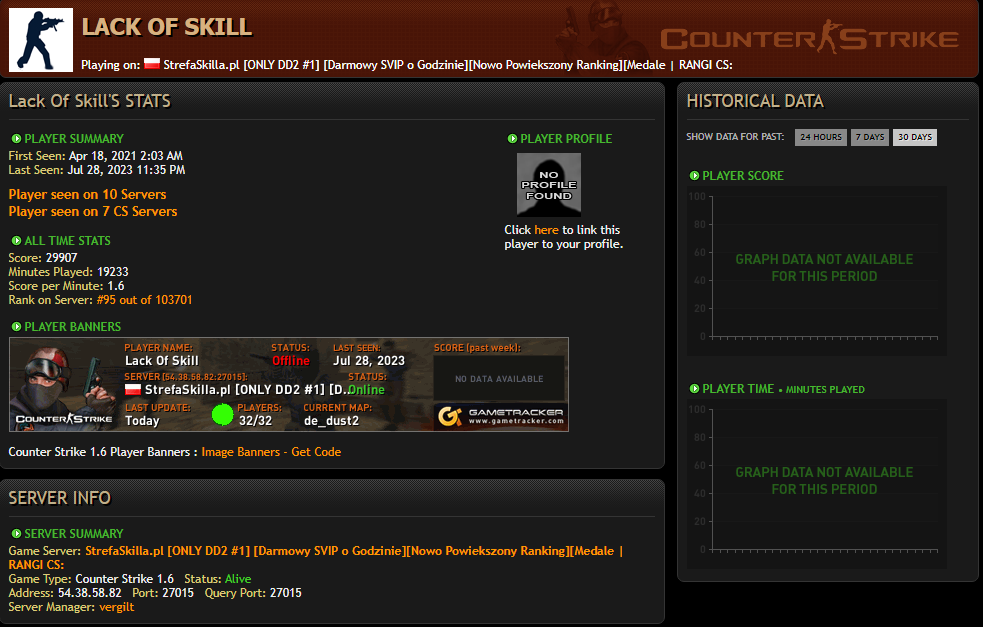Open server manager vergilt profile
Screen dimensions: 983x627
117,607
